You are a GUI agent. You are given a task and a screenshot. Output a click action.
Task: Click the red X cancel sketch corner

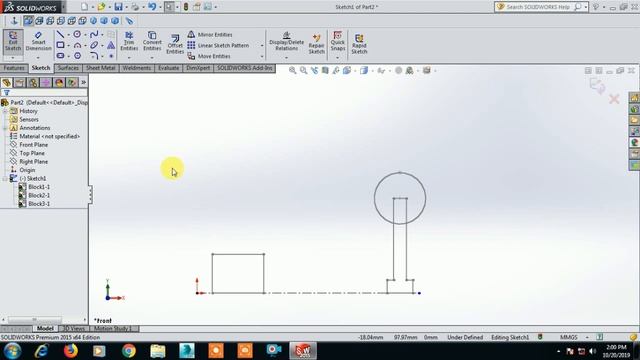point(614,99)
